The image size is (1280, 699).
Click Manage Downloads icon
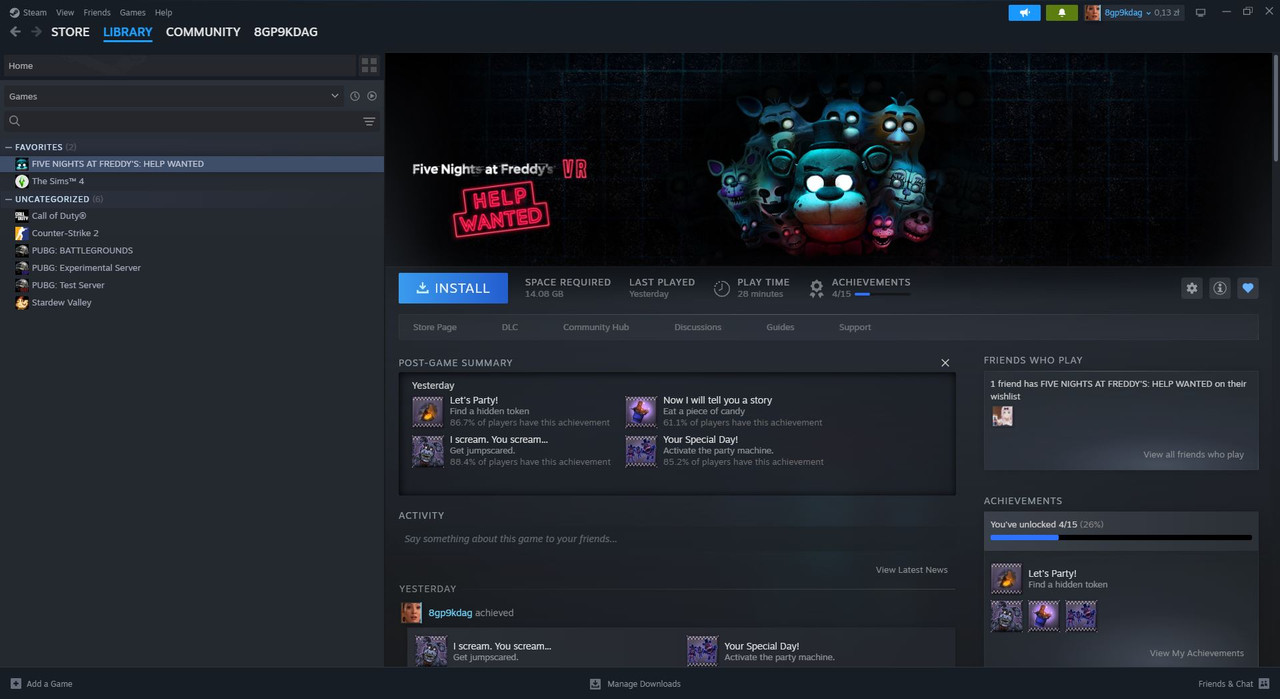coord(595,684)
